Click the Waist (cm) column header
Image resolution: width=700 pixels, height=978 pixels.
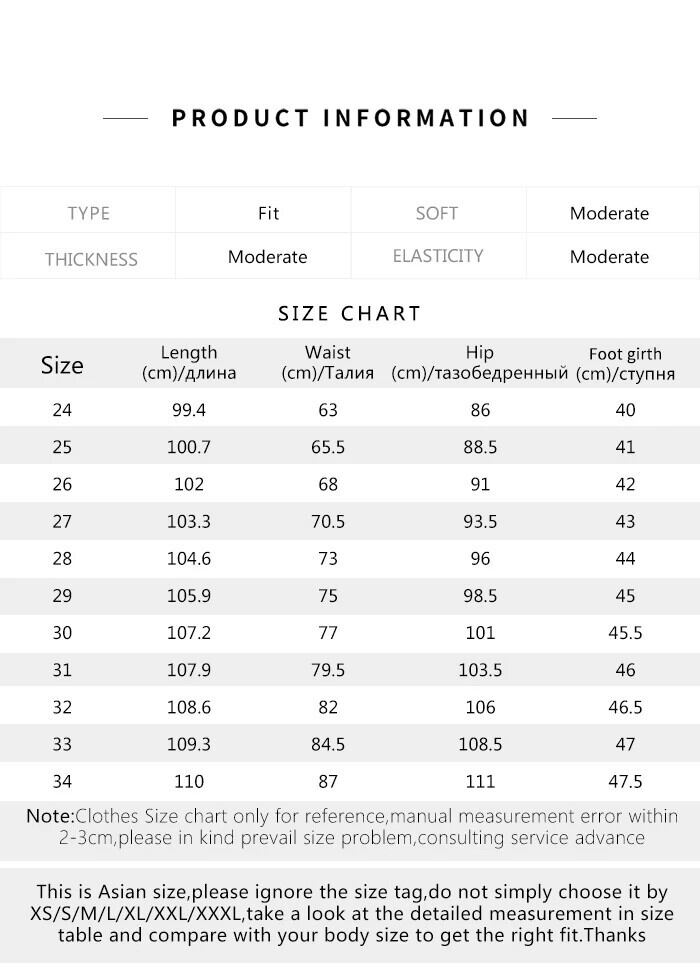tap(328, 363)
